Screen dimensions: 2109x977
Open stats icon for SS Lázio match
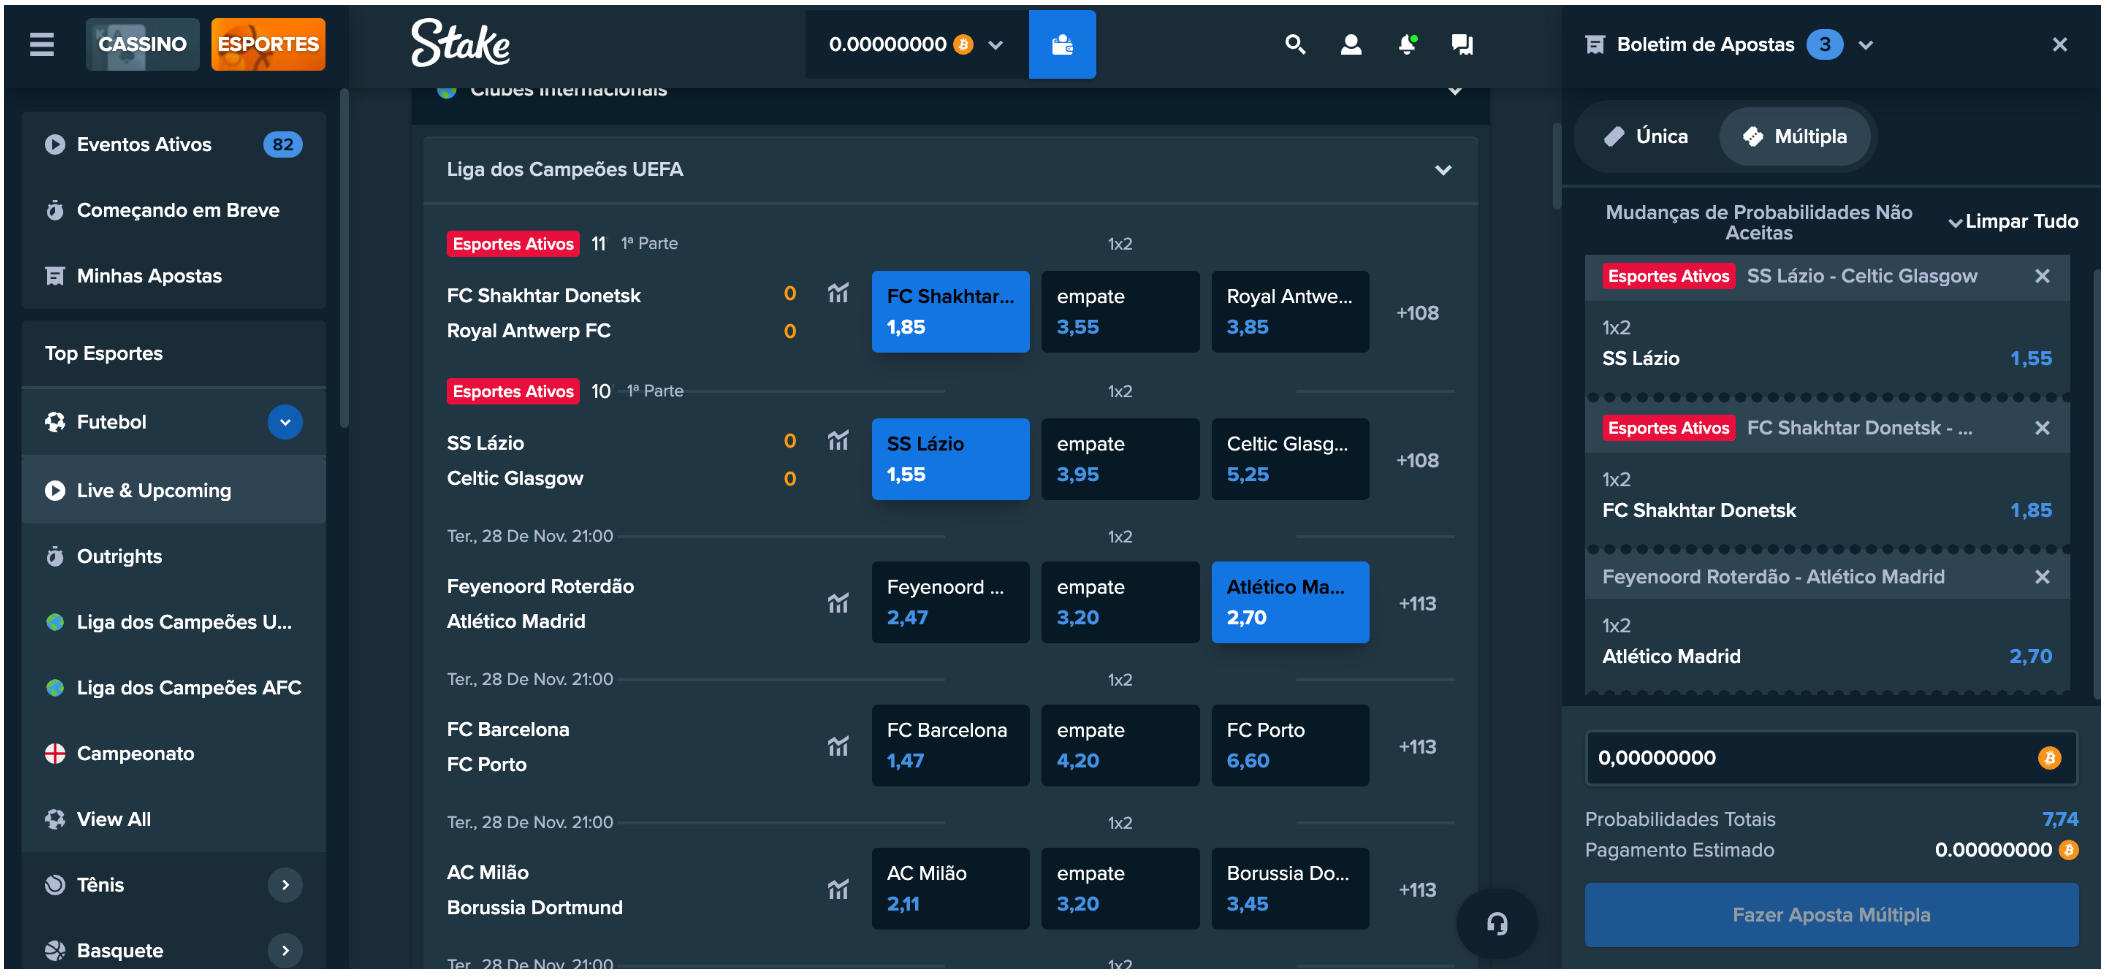(838, 440)
